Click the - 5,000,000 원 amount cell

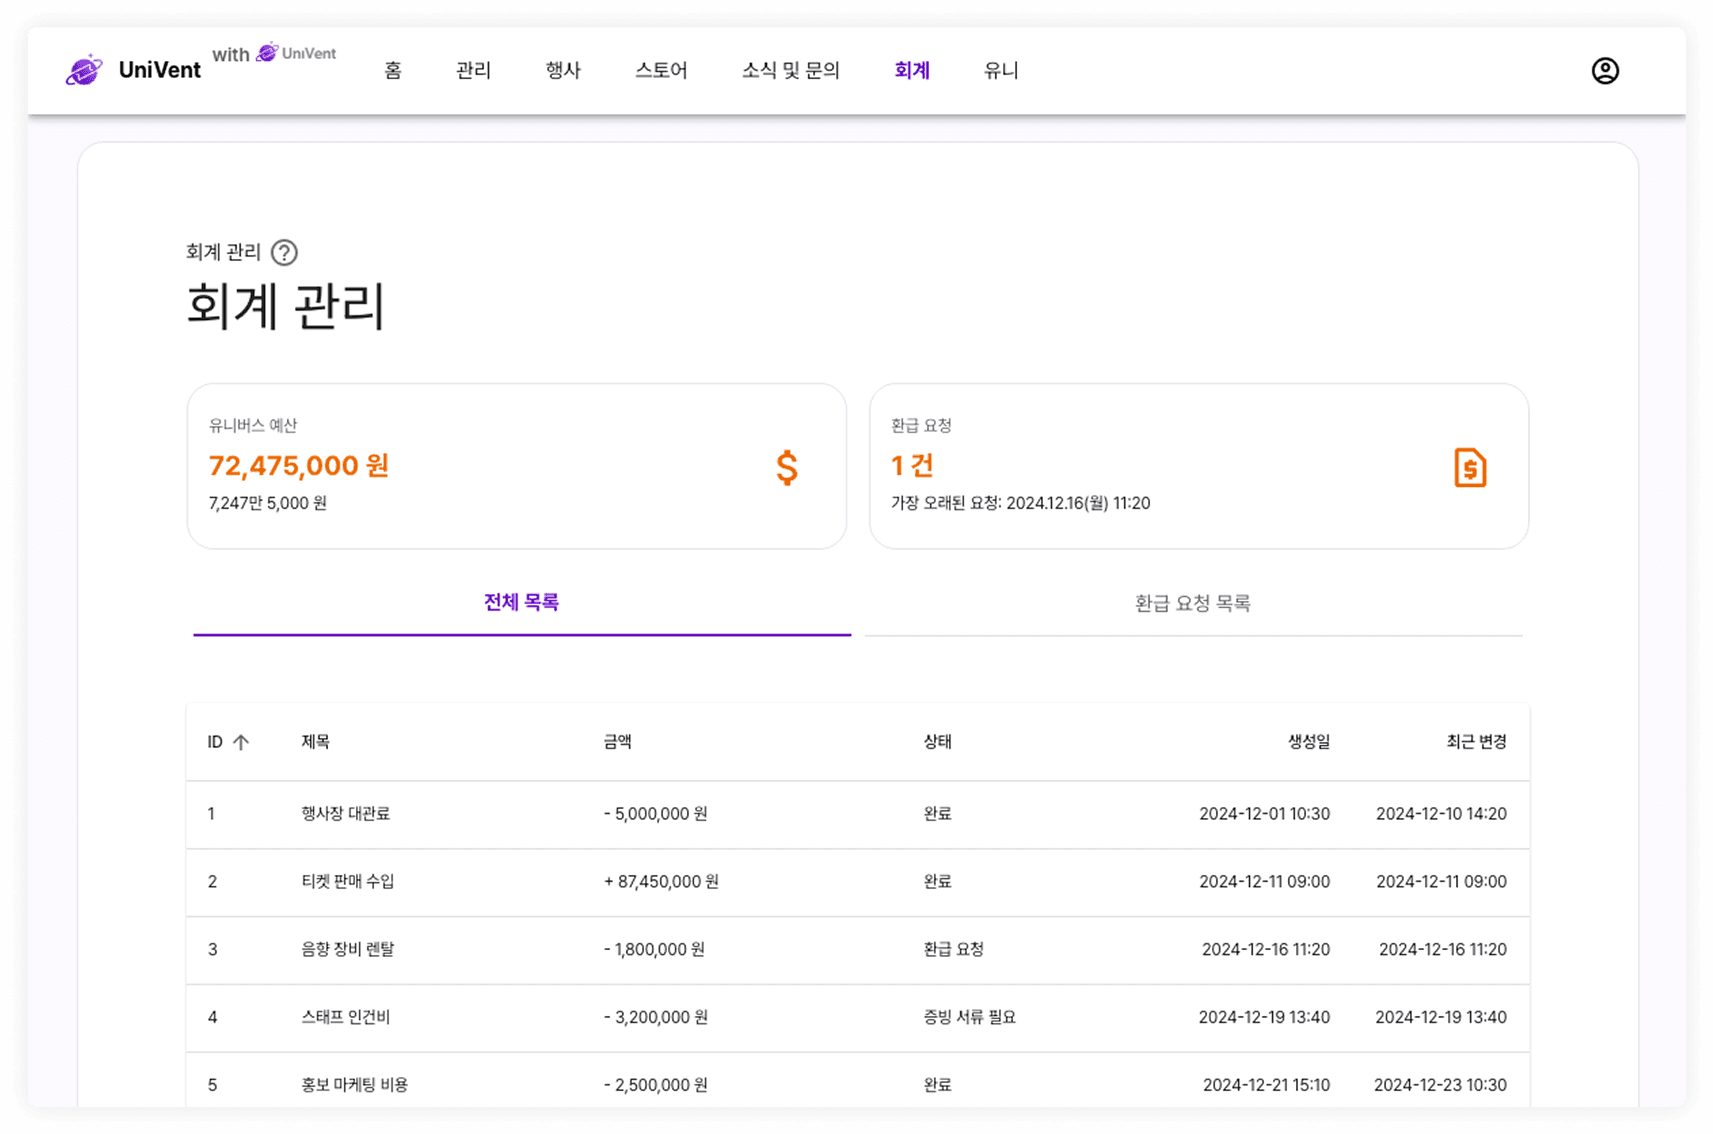(x=656, y=814)
